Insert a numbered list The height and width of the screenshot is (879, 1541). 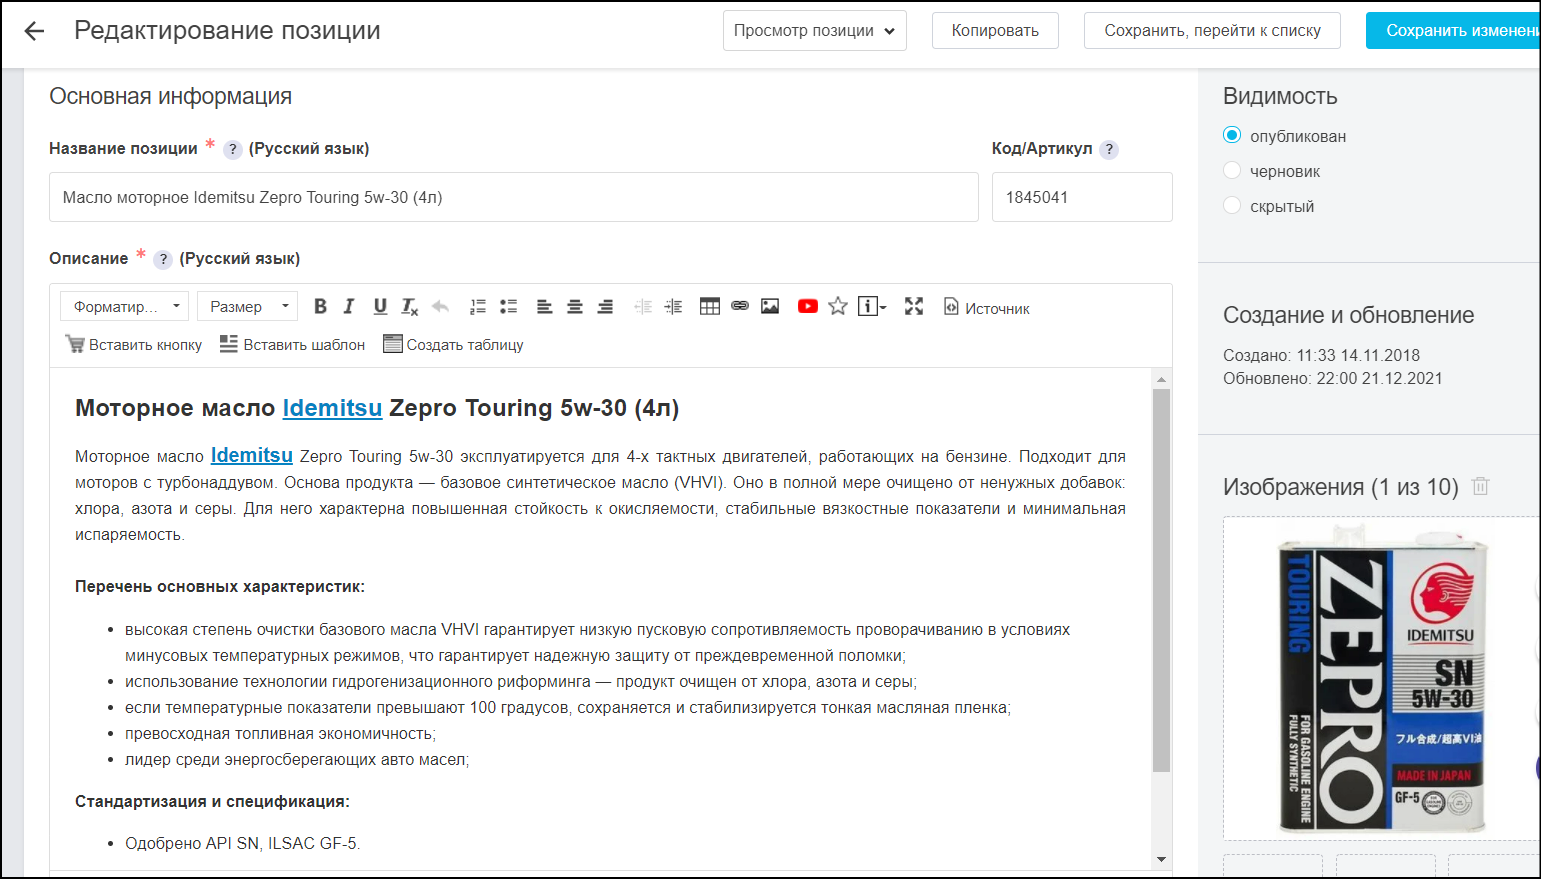(478, 306)
